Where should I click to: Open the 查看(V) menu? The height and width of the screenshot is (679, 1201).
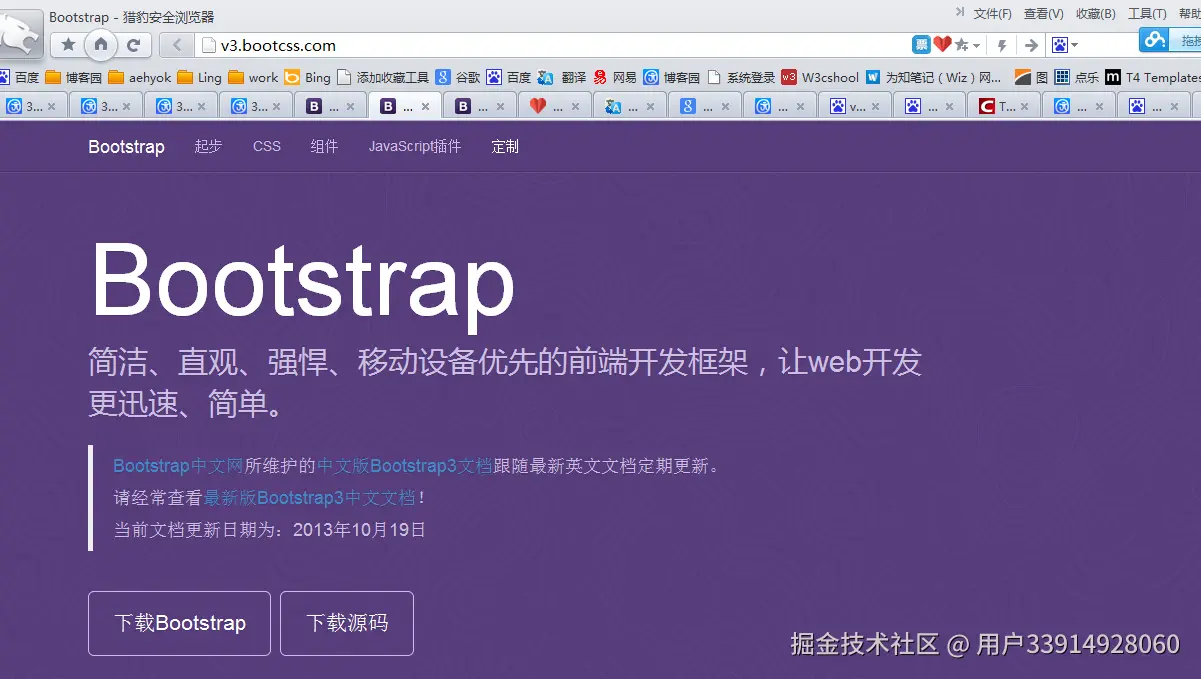pos(1044,14)
